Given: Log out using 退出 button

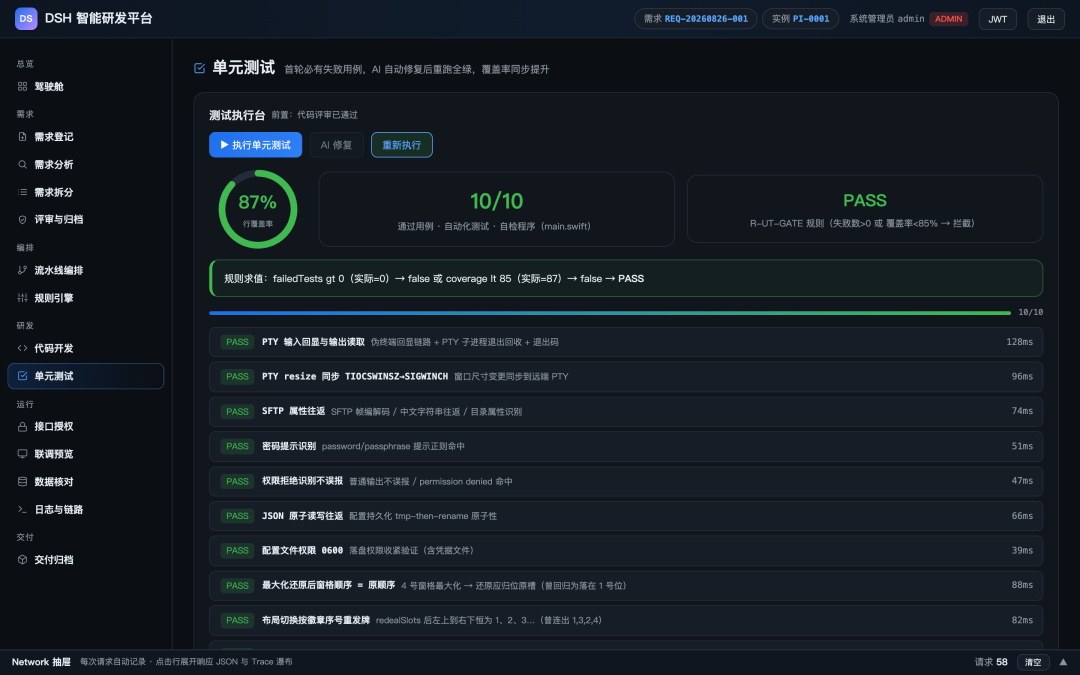Looking at the screenshot, I should (x=1046, y=19).
